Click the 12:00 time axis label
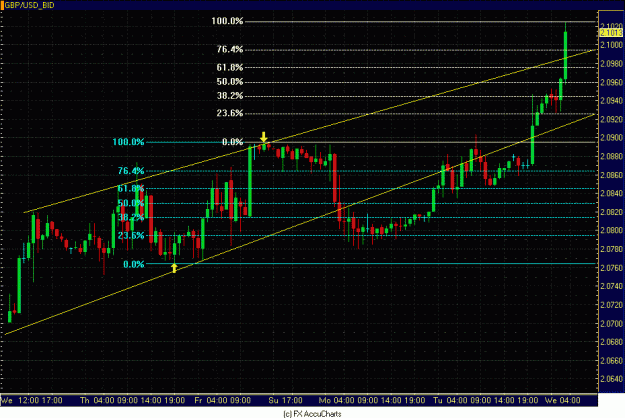The image size is (625, 418). point(28,400)
